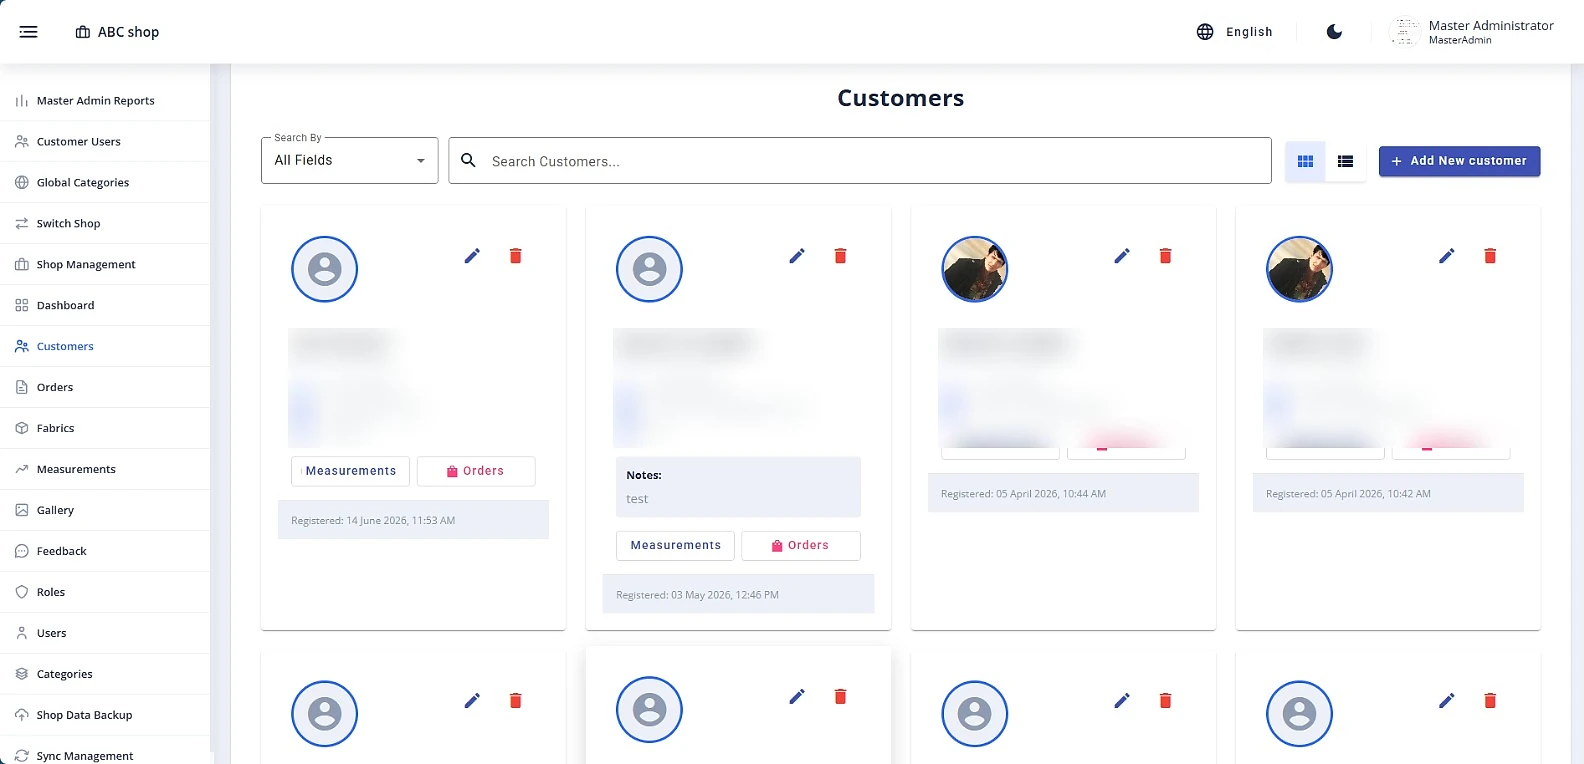
Task: Delete the customer registered at 10:44 AM
Action: point(1166,256)
